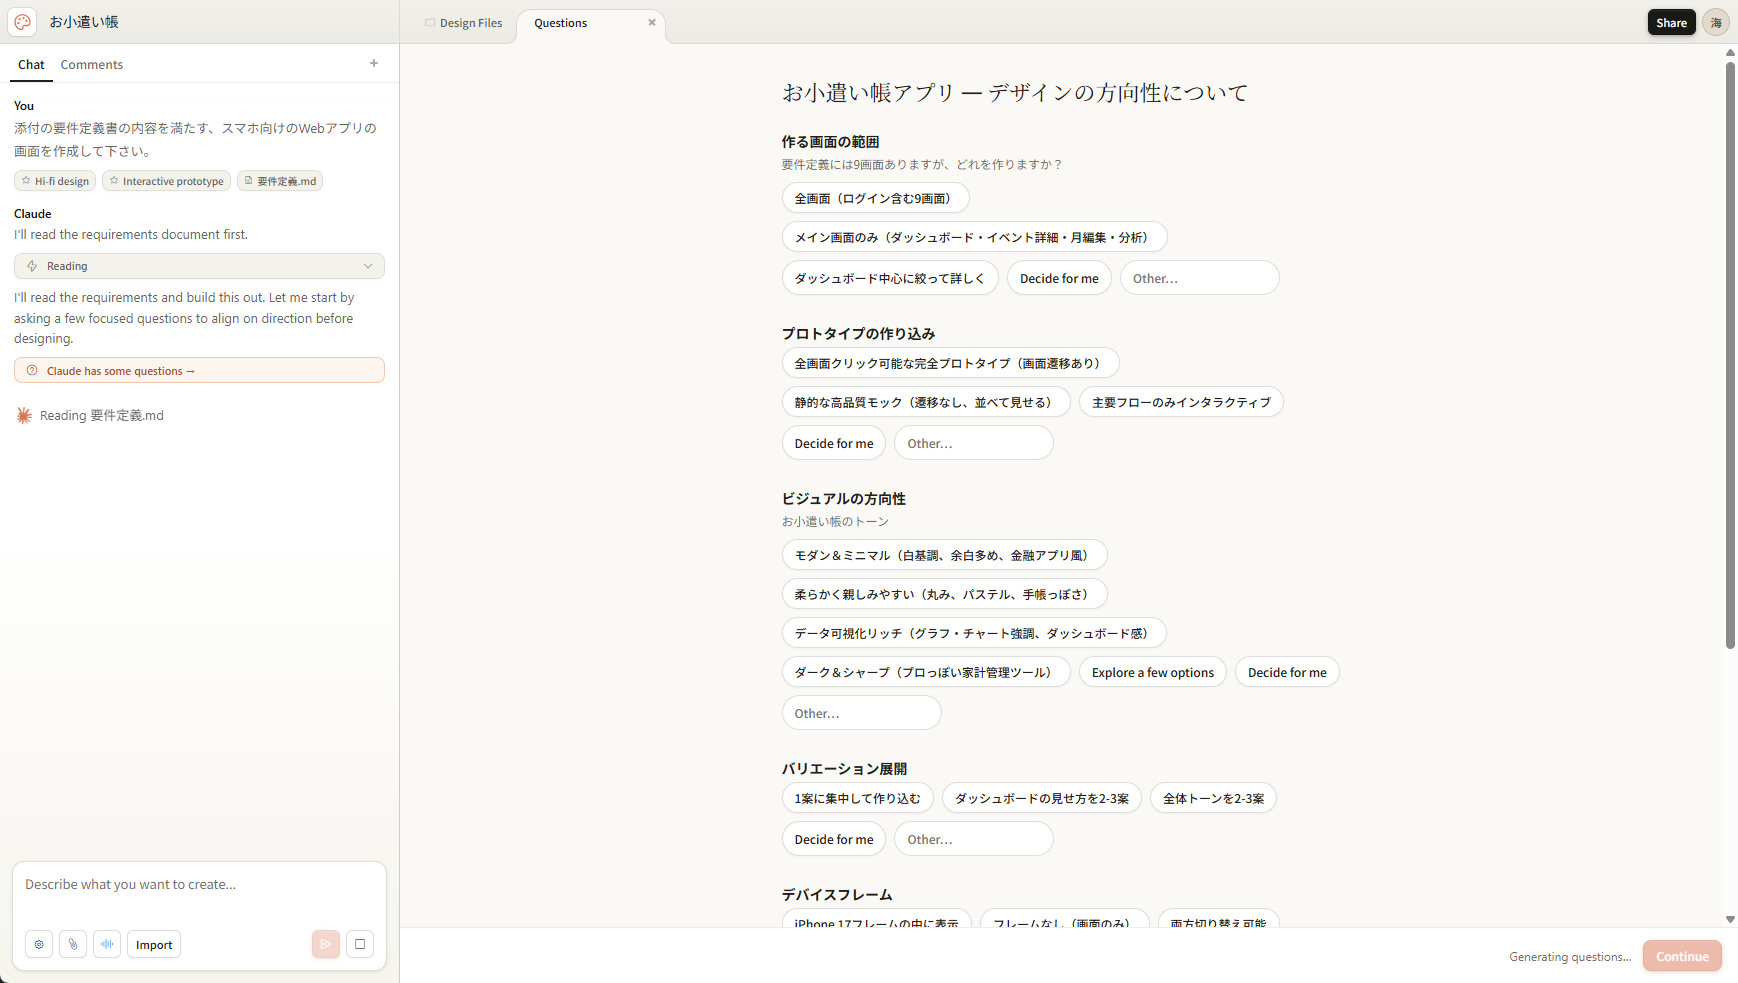This screenshot has height=983, width=1738.
Task: Click the send message arrow icon
Action: [325, 944]
